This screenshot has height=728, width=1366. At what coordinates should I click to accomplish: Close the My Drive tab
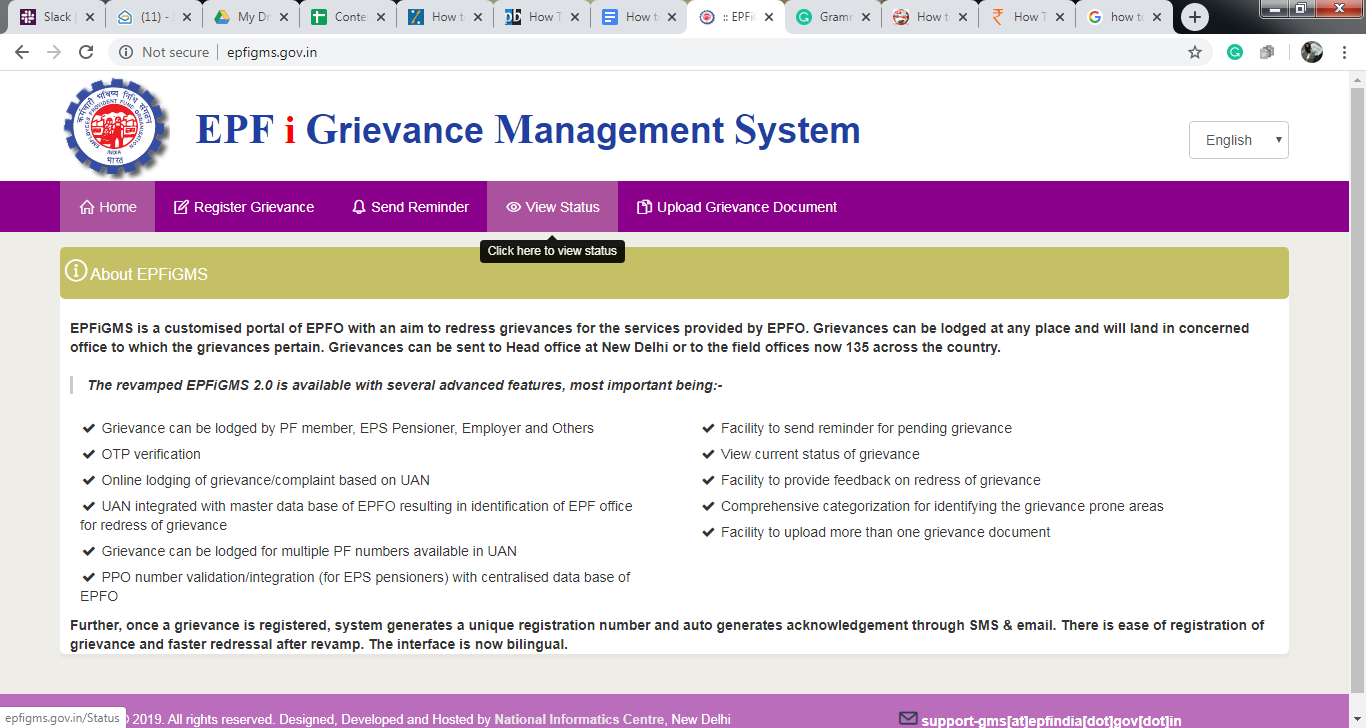284,17
